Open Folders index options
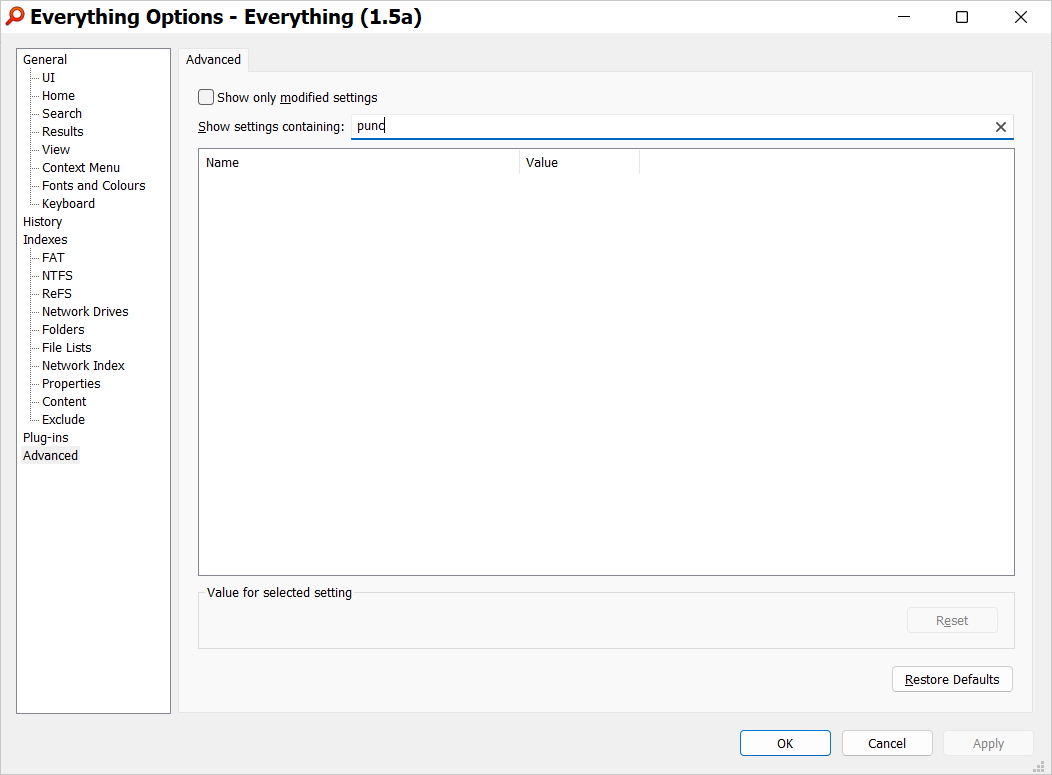This screenshot has width=1052, height=775. click(63, 330)
